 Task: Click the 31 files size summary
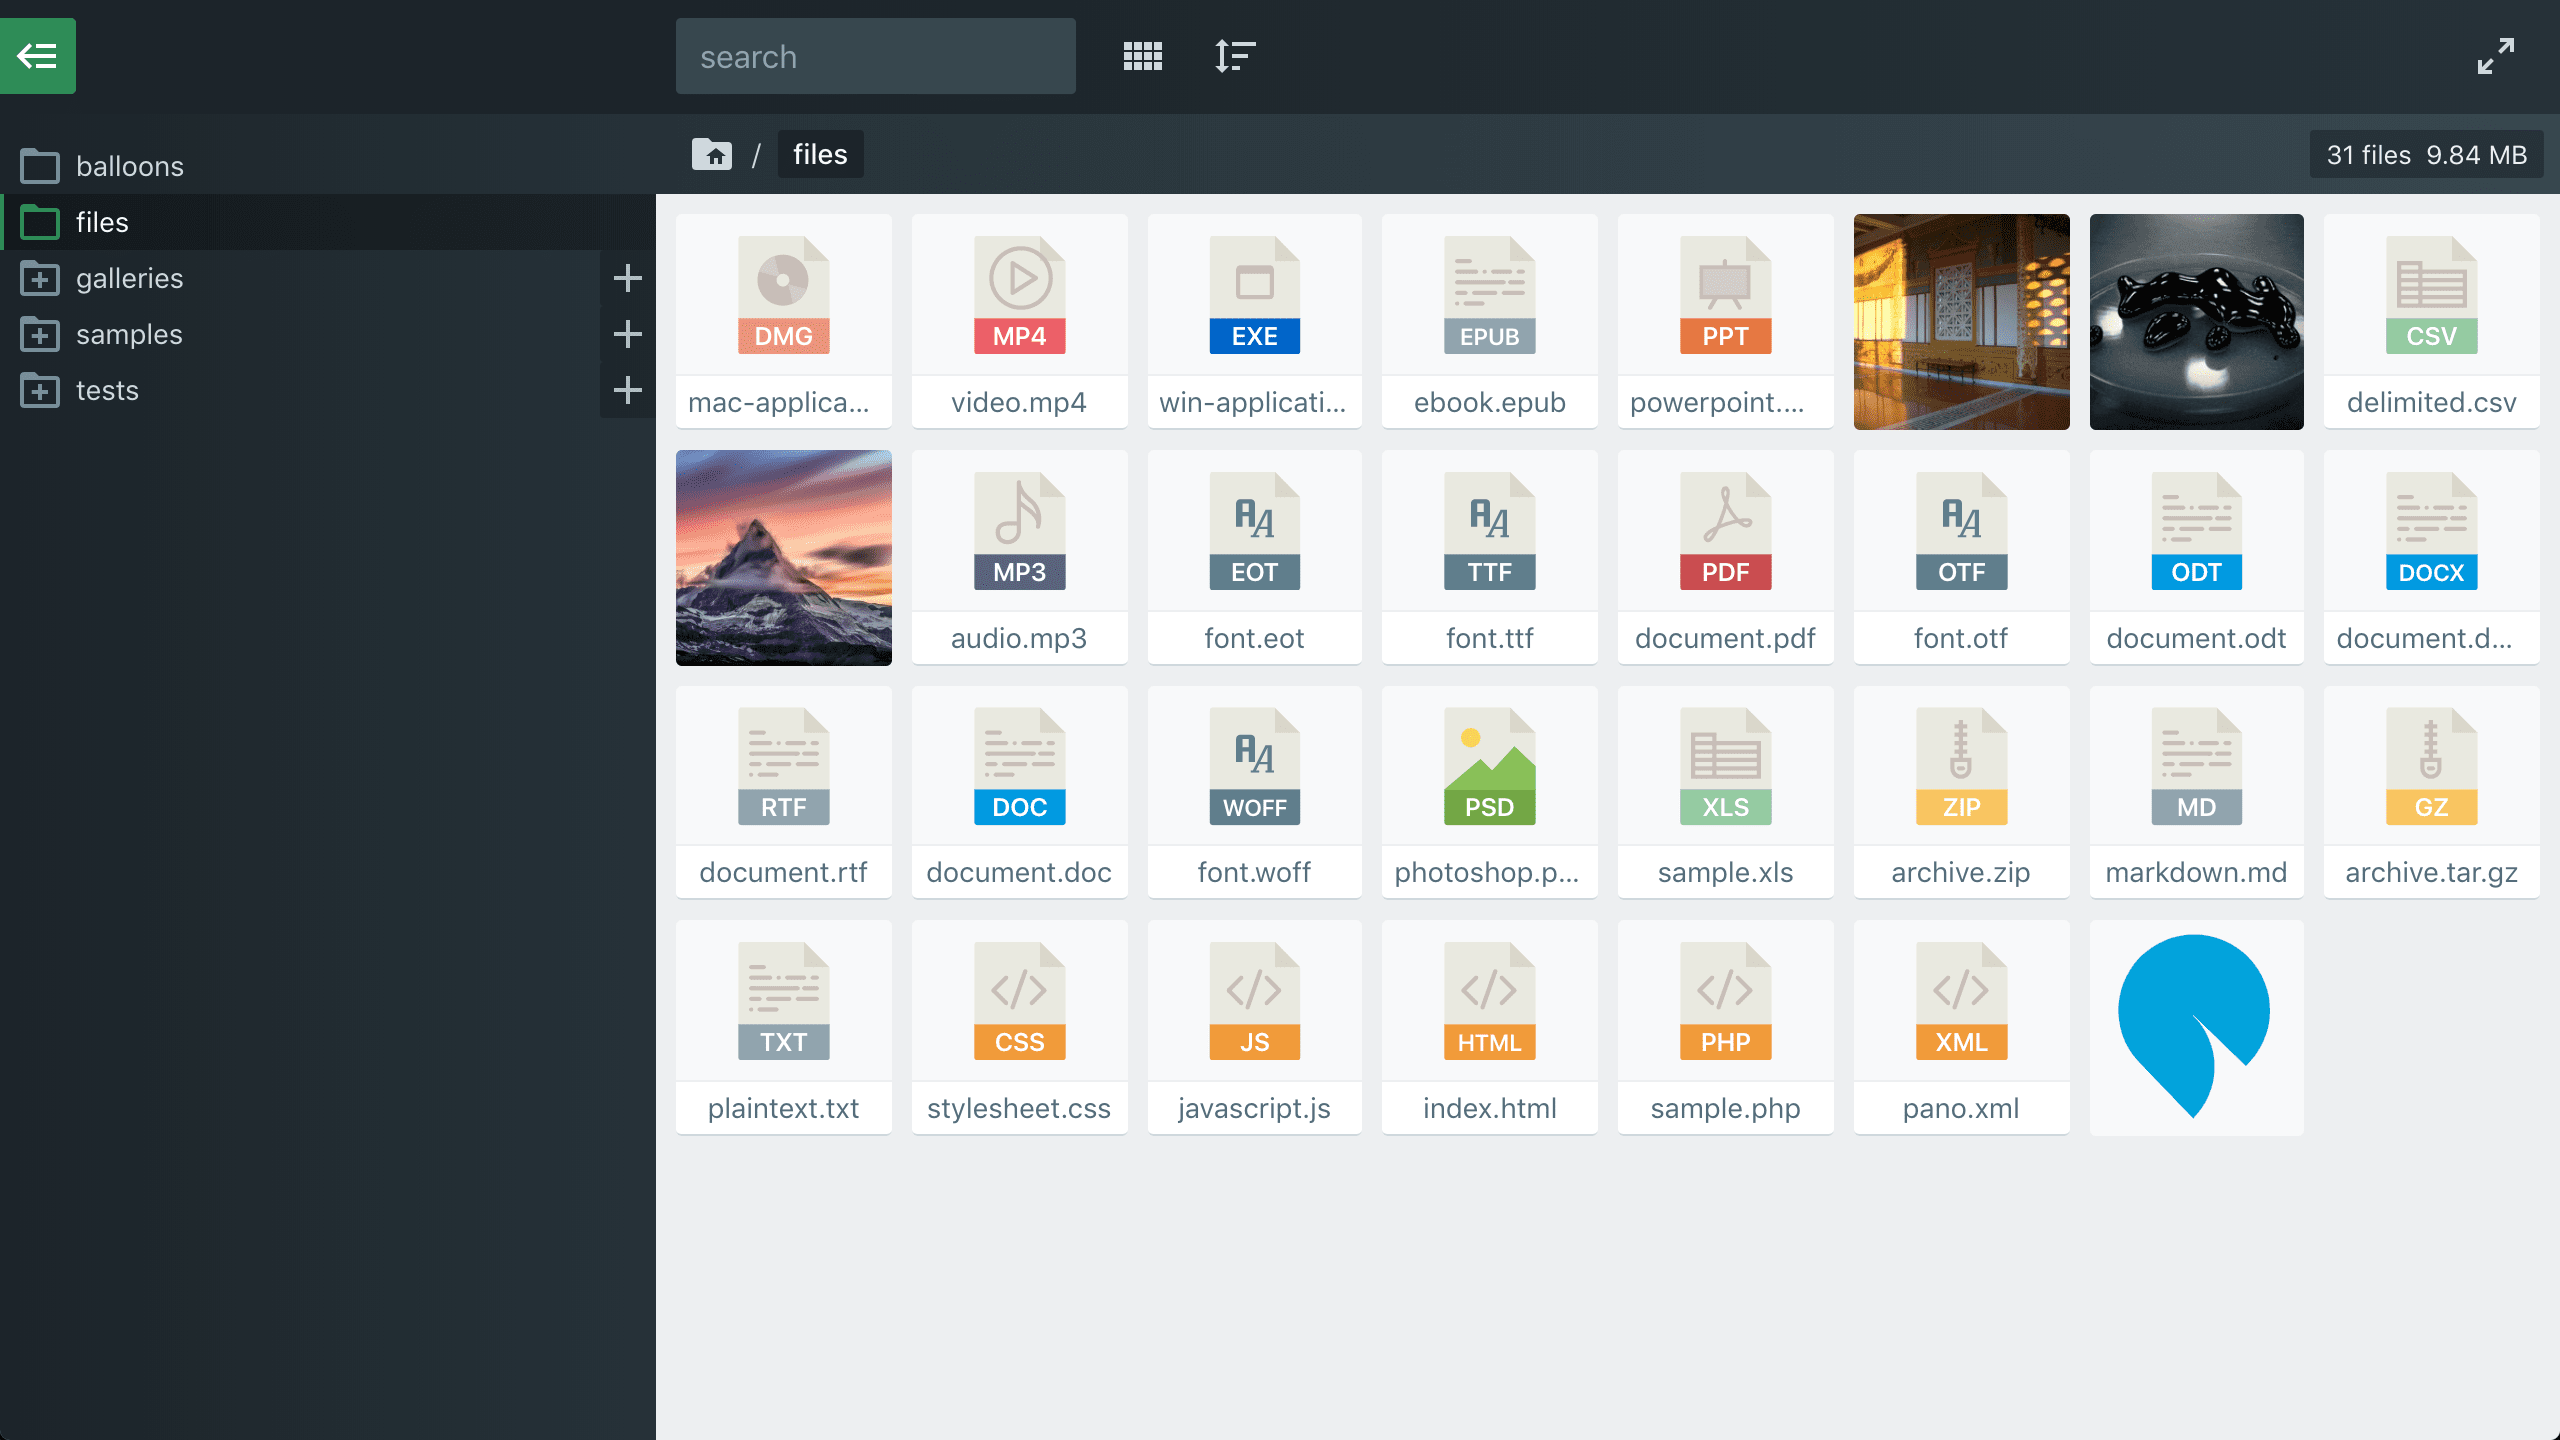point(2426,155)
